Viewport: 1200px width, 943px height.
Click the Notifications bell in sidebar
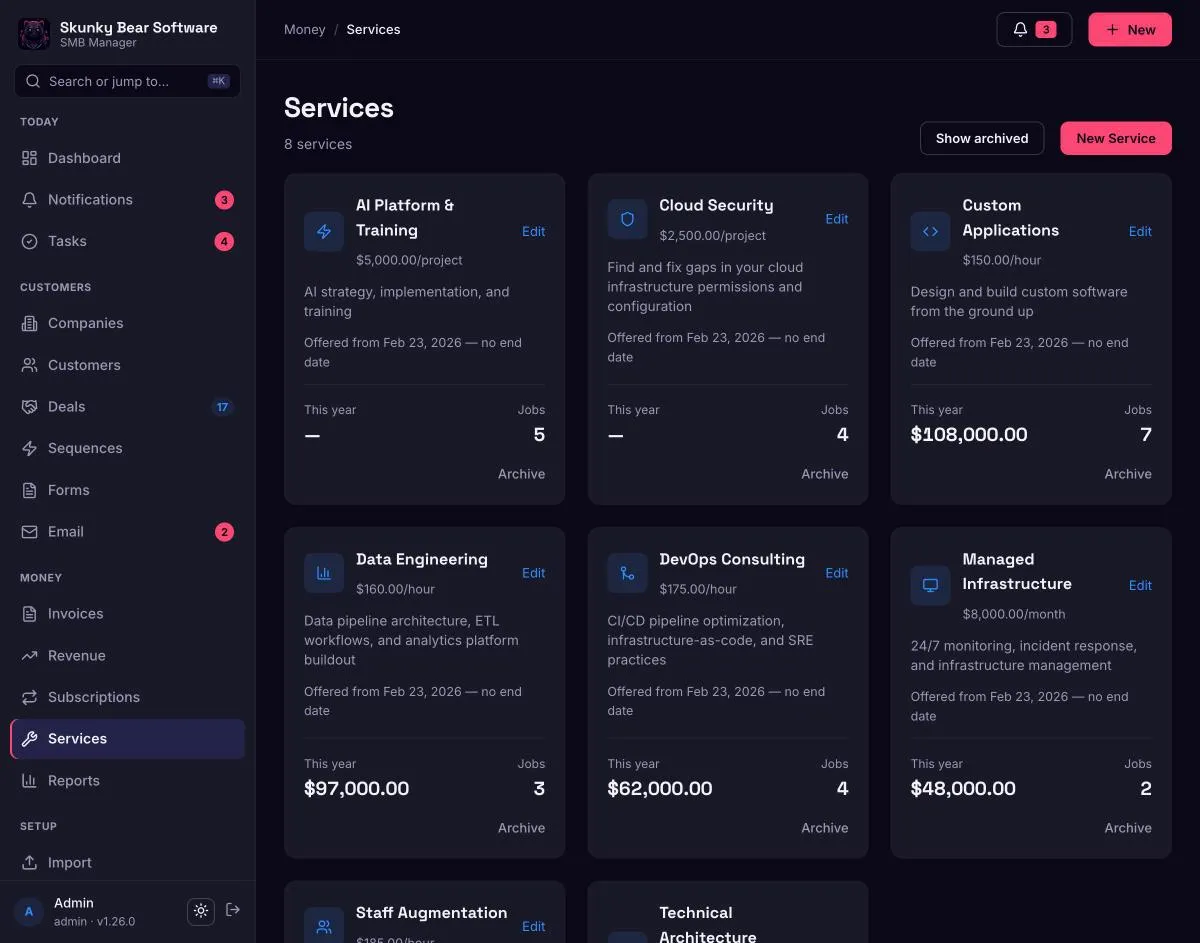pyautogui.click(x=29, y=200)
